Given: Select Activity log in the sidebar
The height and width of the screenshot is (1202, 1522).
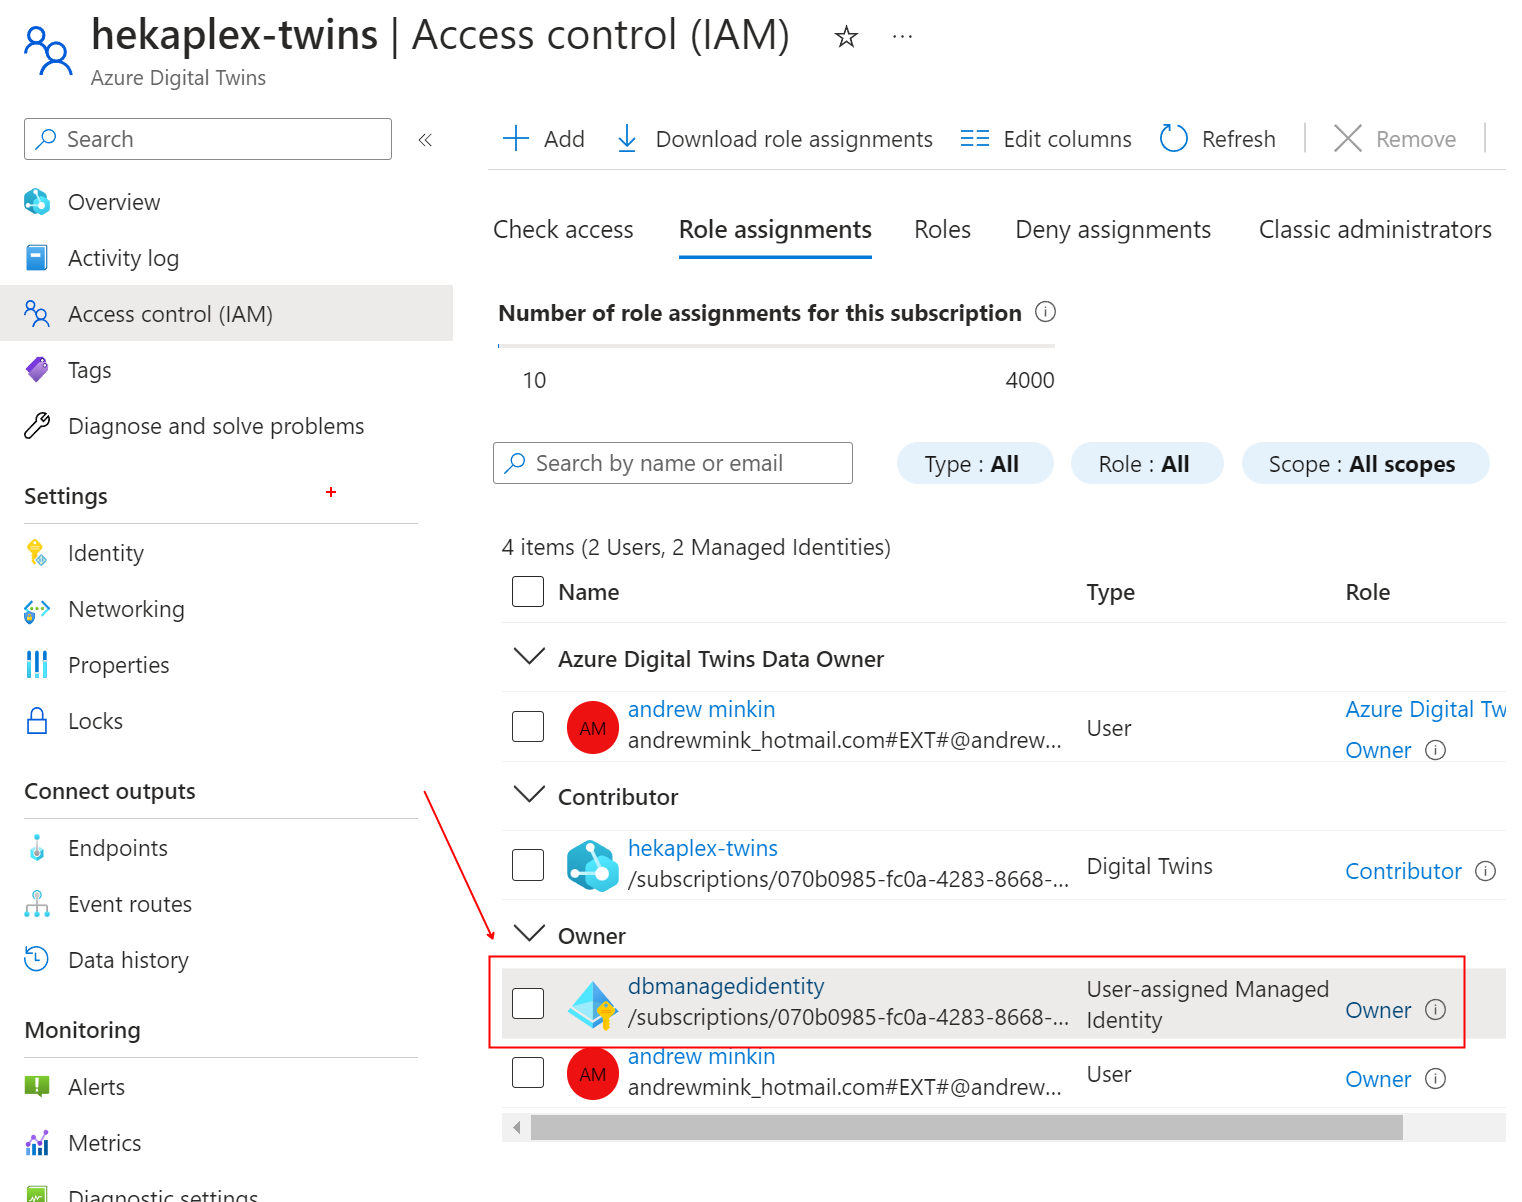Looking at the screenshot, I should click(x=122, y=257).
